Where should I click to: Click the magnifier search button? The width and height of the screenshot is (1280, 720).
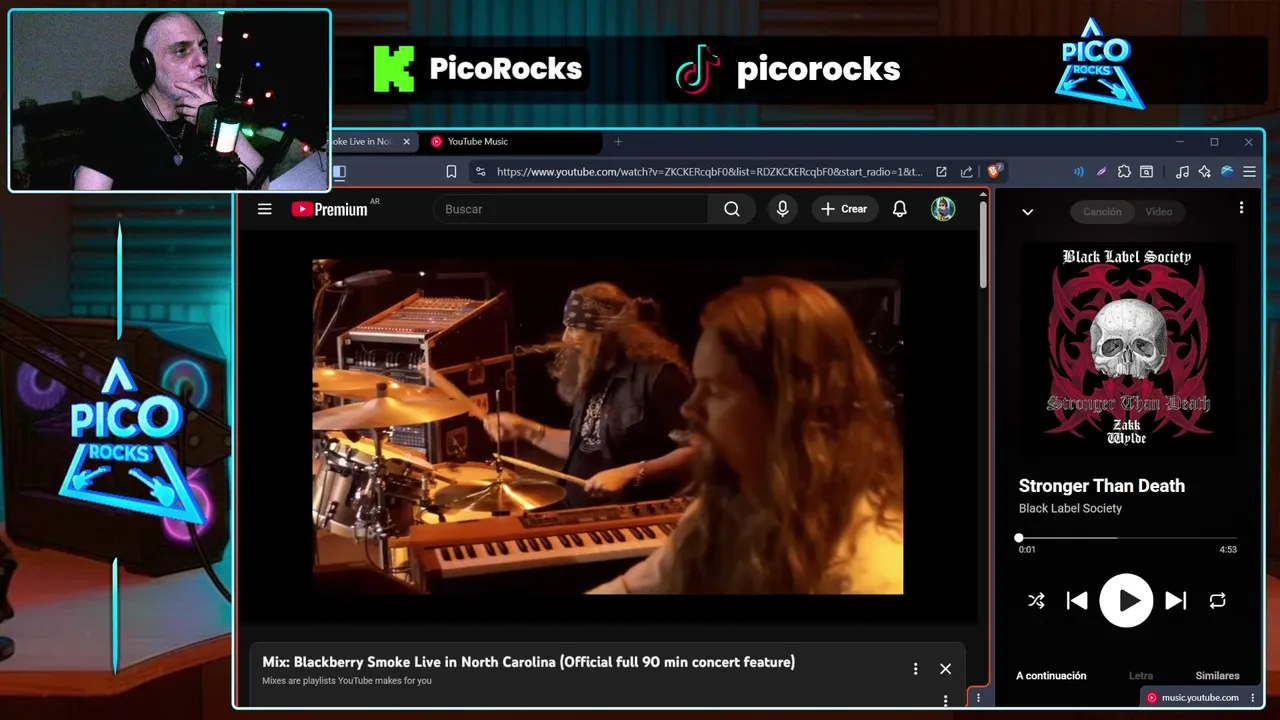coord(732,209)
